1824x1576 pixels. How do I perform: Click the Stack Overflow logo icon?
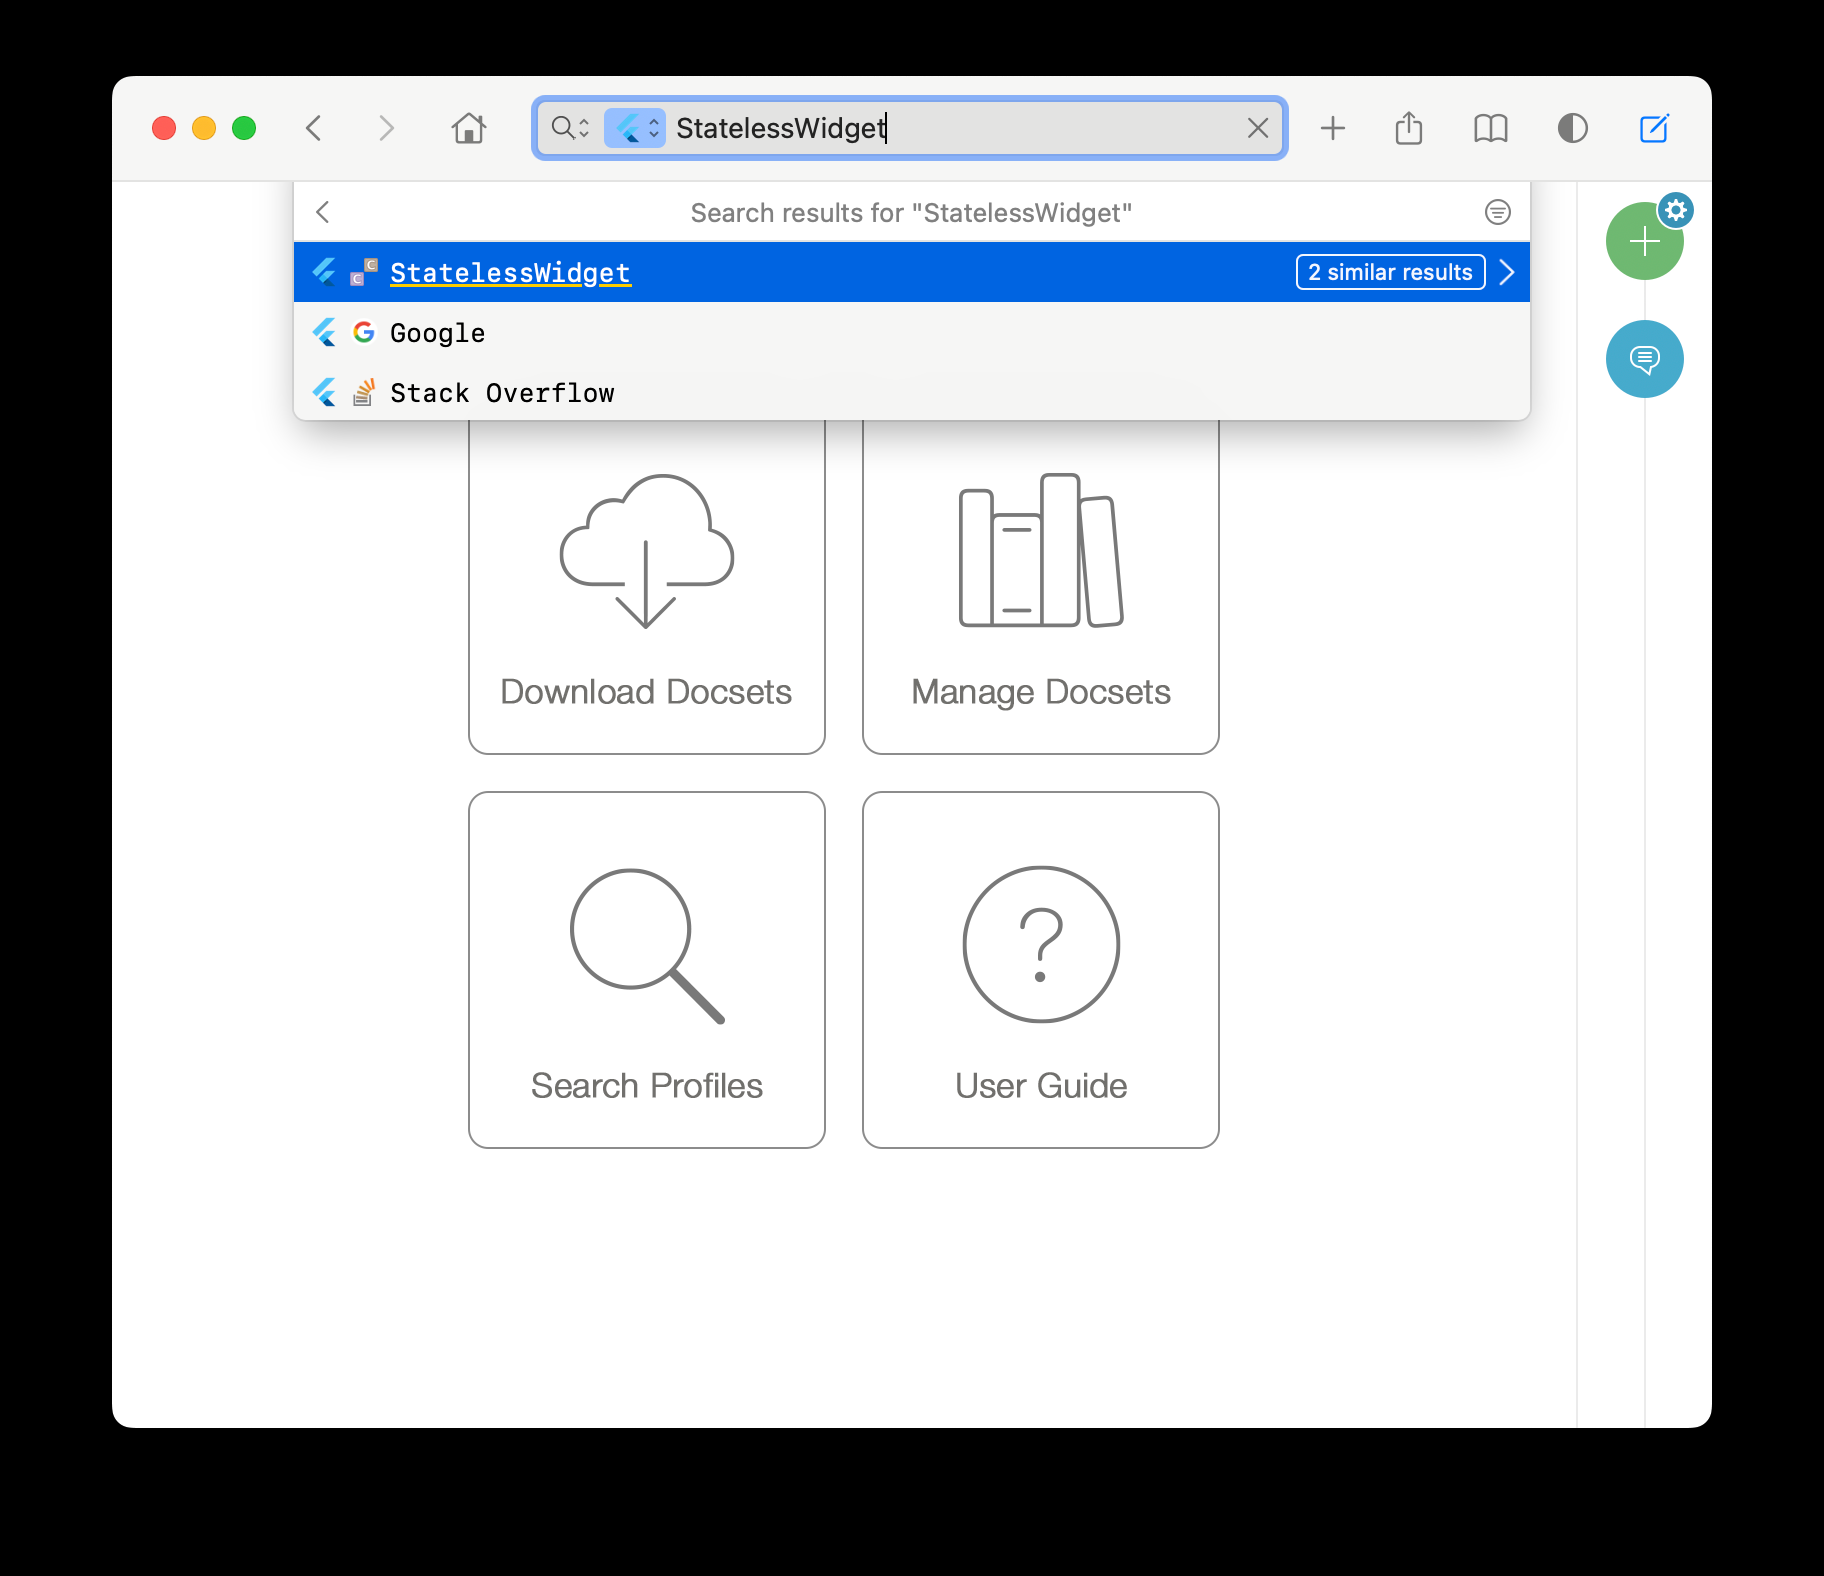tap(364, 392)
